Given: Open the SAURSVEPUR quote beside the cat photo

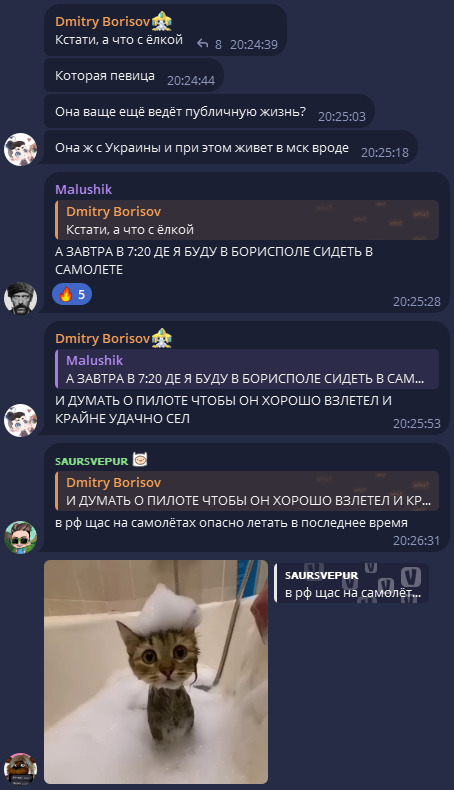Looking at the screenshot, I should (x=351, y=583).
